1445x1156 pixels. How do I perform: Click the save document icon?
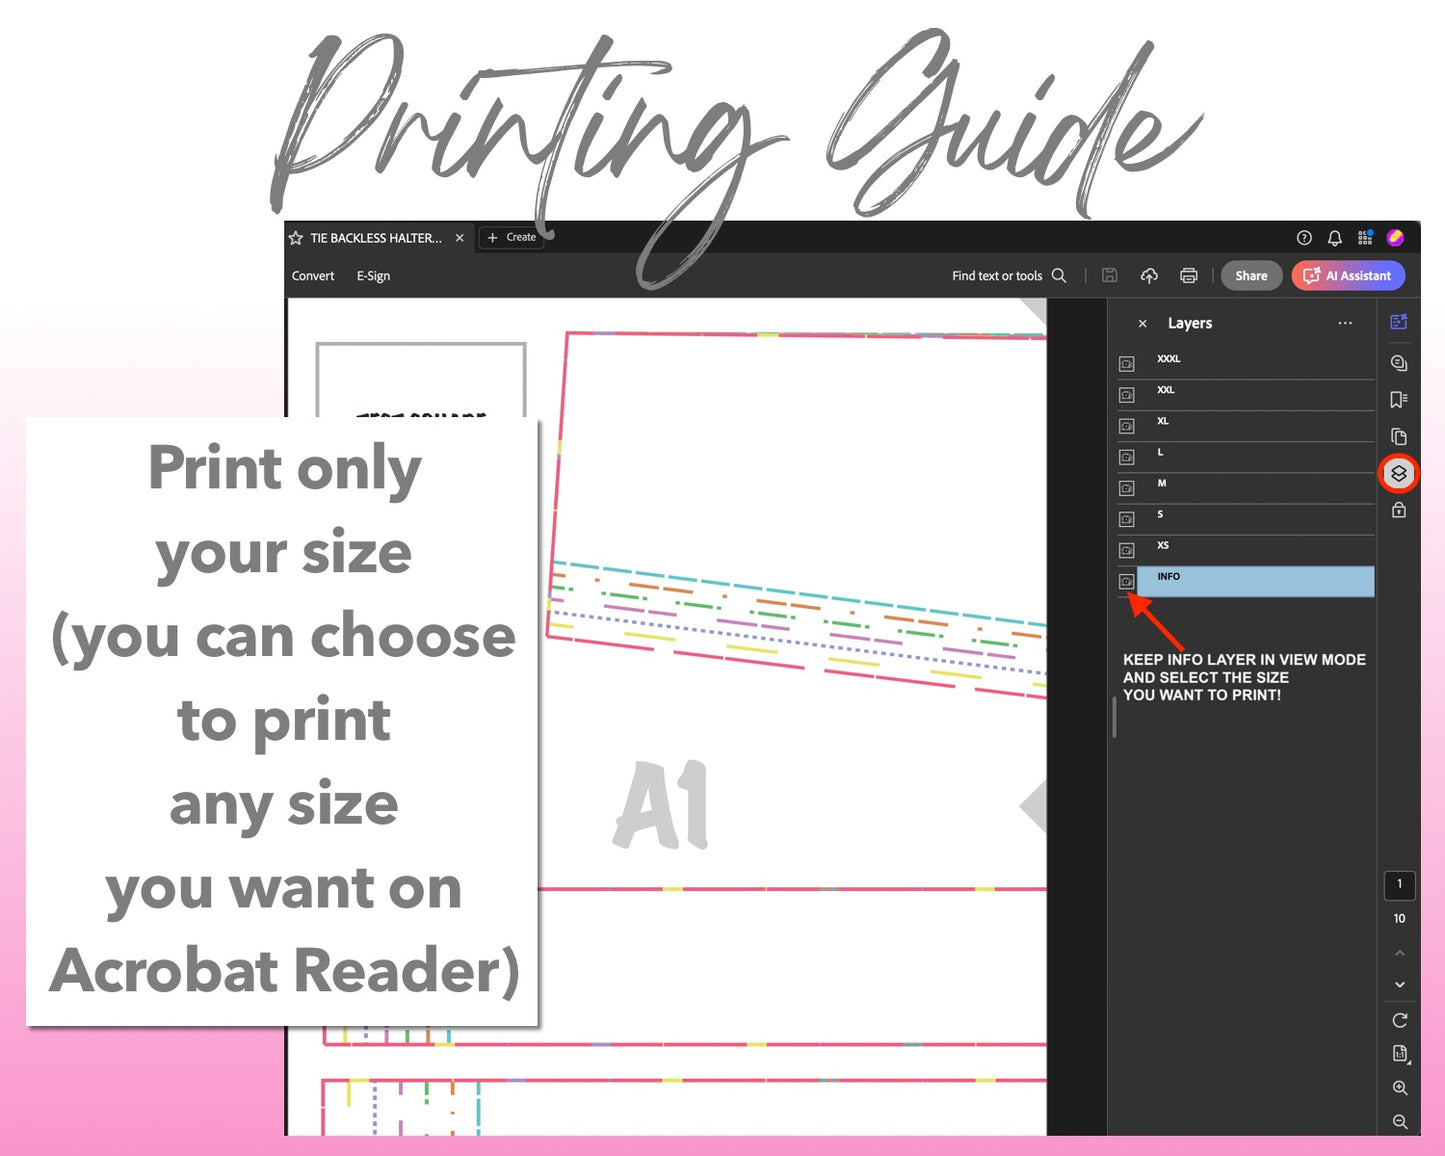point(1110,275)
